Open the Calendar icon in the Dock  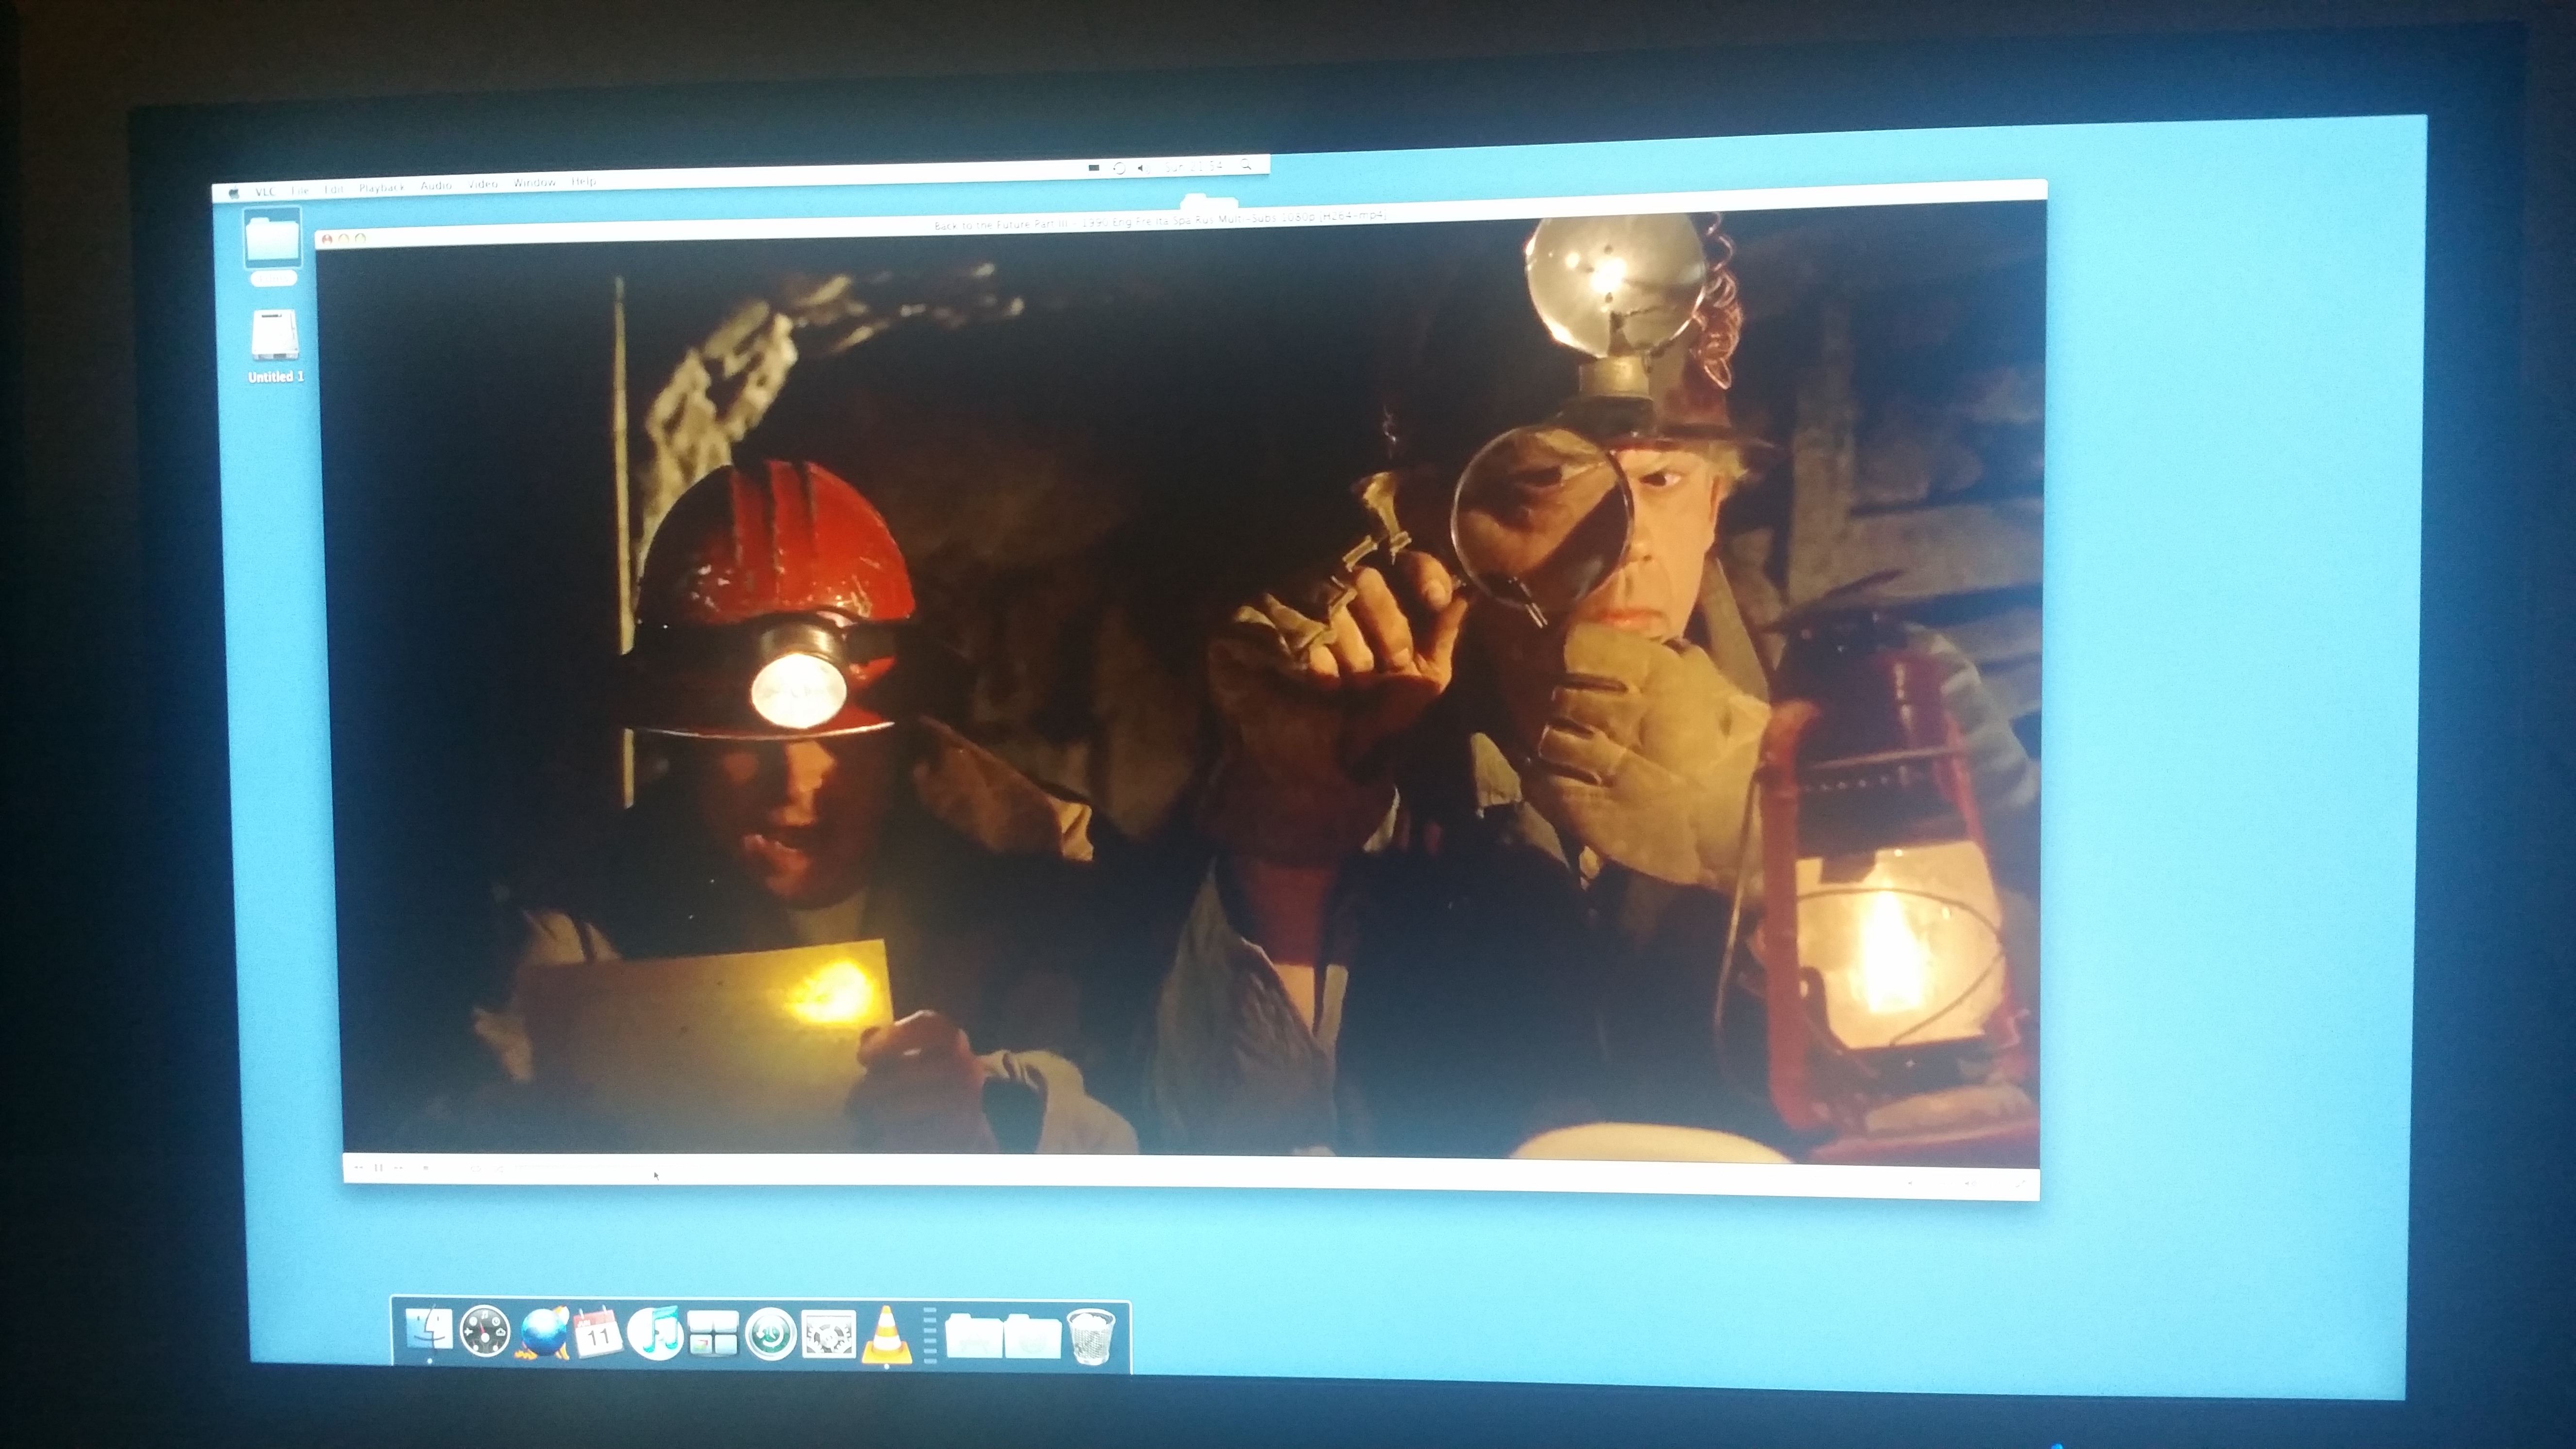tap(598, 1334)
